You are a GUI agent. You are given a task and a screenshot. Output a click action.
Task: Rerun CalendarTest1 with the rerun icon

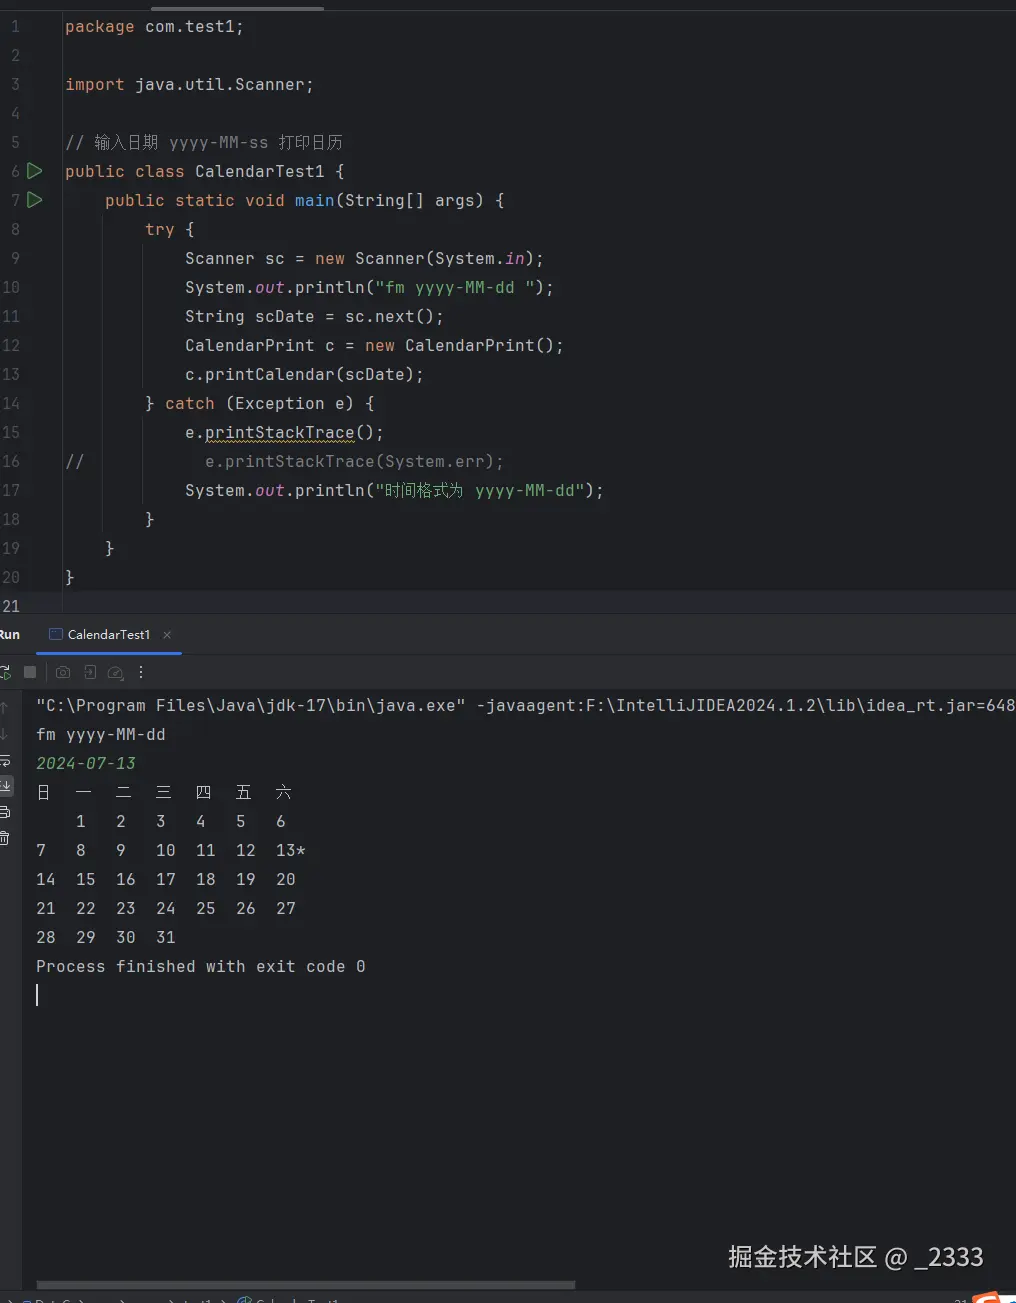pyautogui.click(x=4, y=672)
